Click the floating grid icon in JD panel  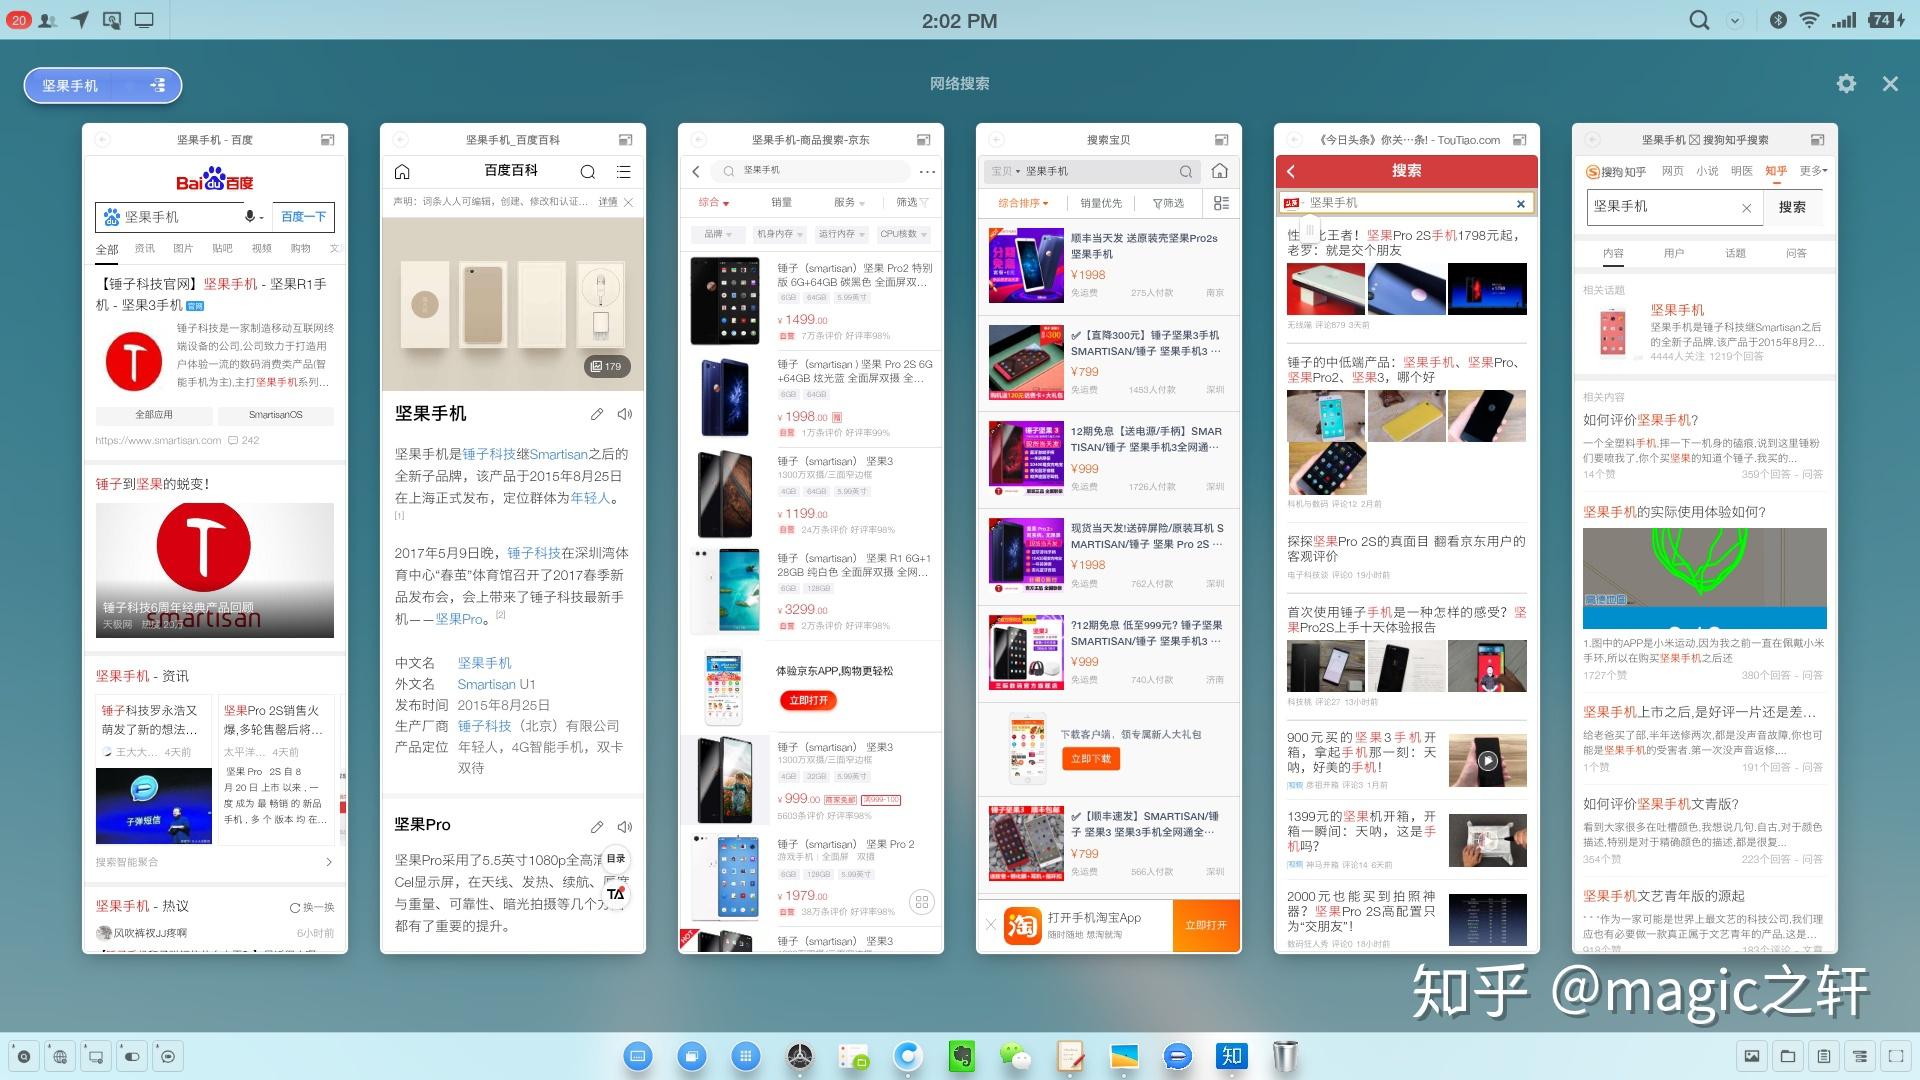tap(922, 902)
